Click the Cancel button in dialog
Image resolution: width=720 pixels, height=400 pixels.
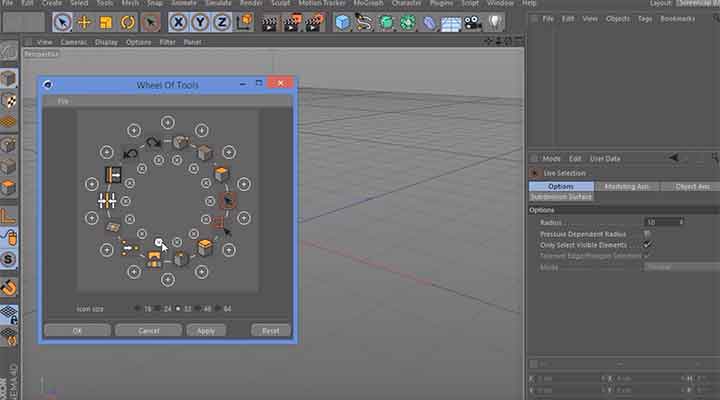coord(148,330)
